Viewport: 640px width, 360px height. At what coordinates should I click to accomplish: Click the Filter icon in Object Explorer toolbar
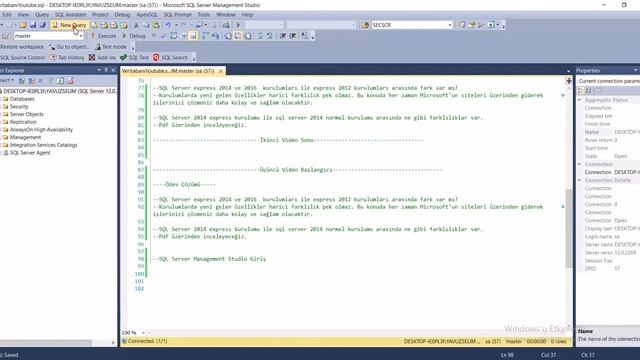pos(51,80)
